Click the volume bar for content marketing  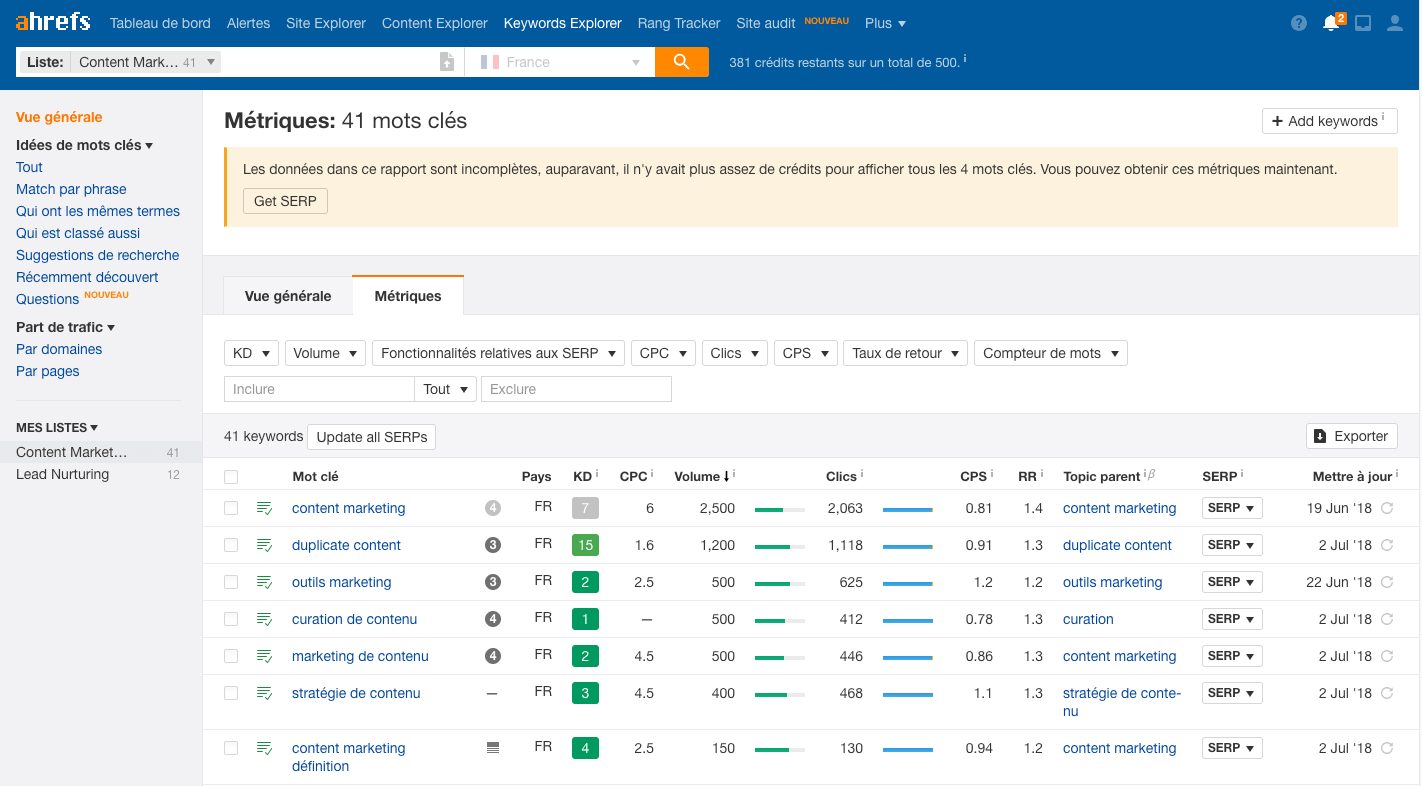[780, 509]
